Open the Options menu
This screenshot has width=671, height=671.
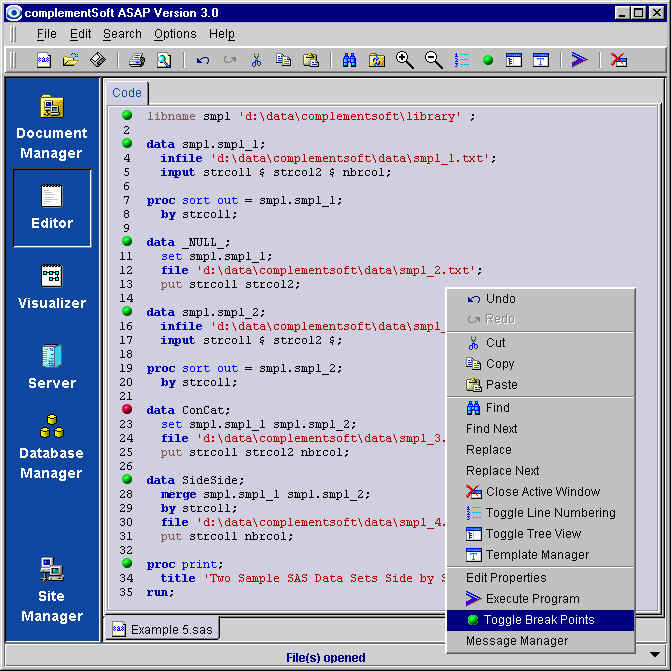[x=175, y=34]
